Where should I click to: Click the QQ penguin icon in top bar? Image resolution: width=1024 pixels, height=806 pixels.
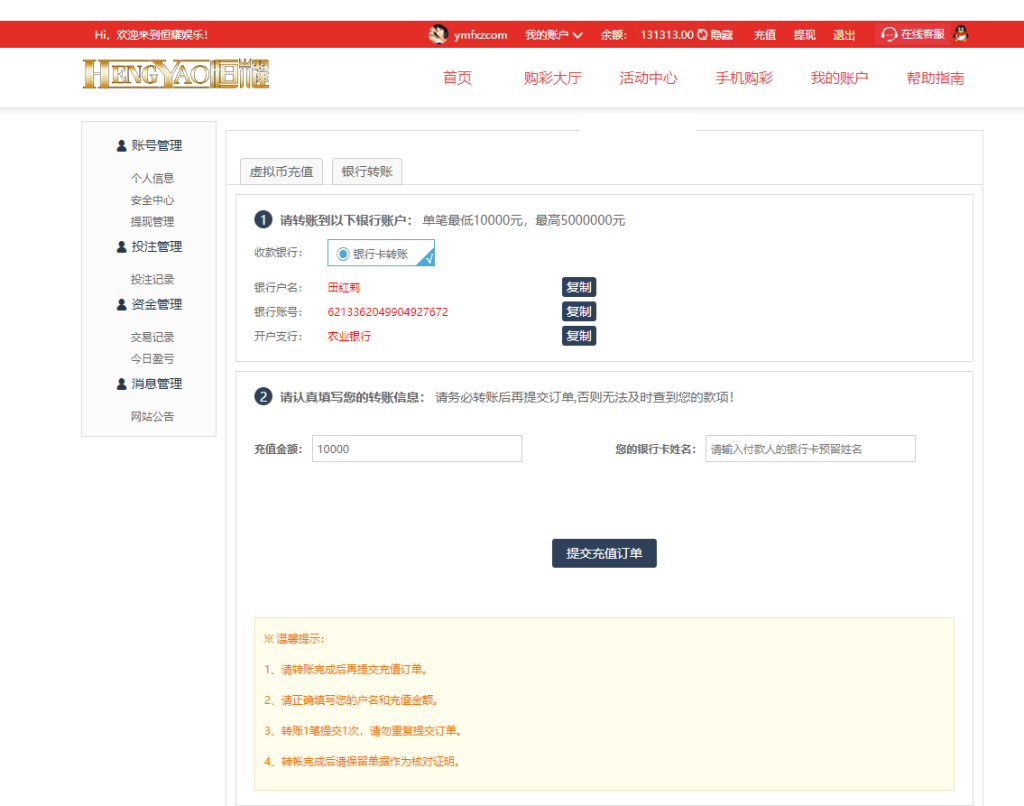[961, 34]
